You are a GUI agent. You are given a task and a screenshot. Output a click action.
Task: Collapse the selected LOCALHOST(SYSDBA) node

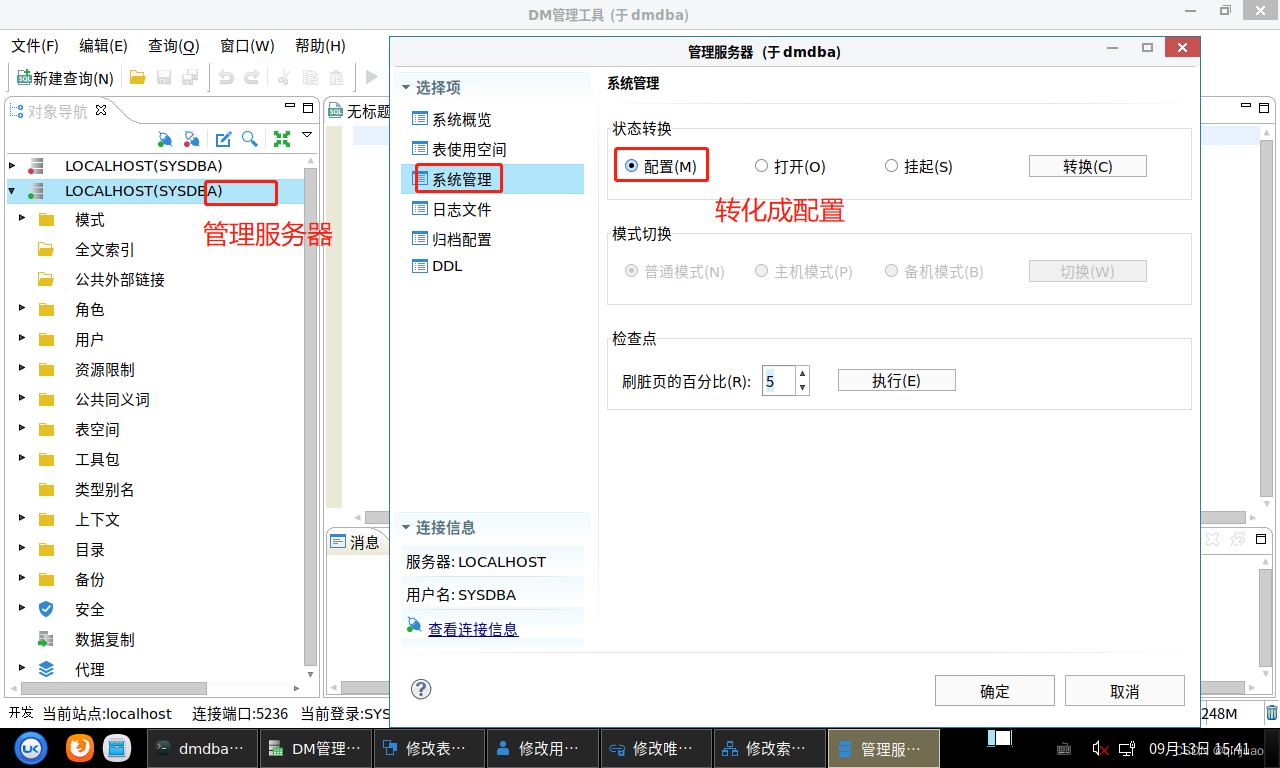coord(12,190)
